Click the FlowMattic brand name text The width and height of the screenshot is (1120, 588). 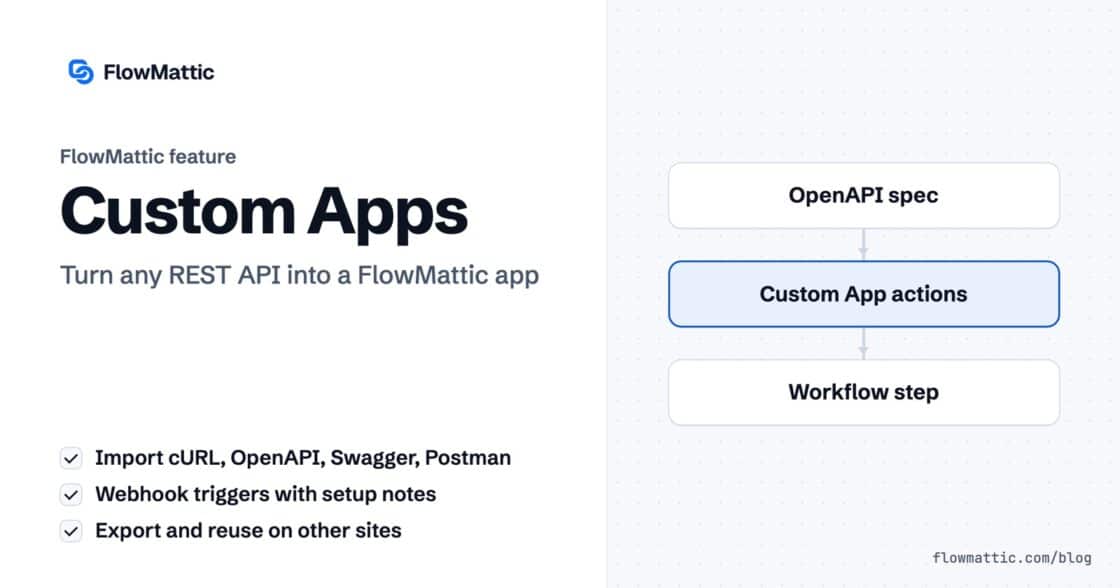(159, 72)
